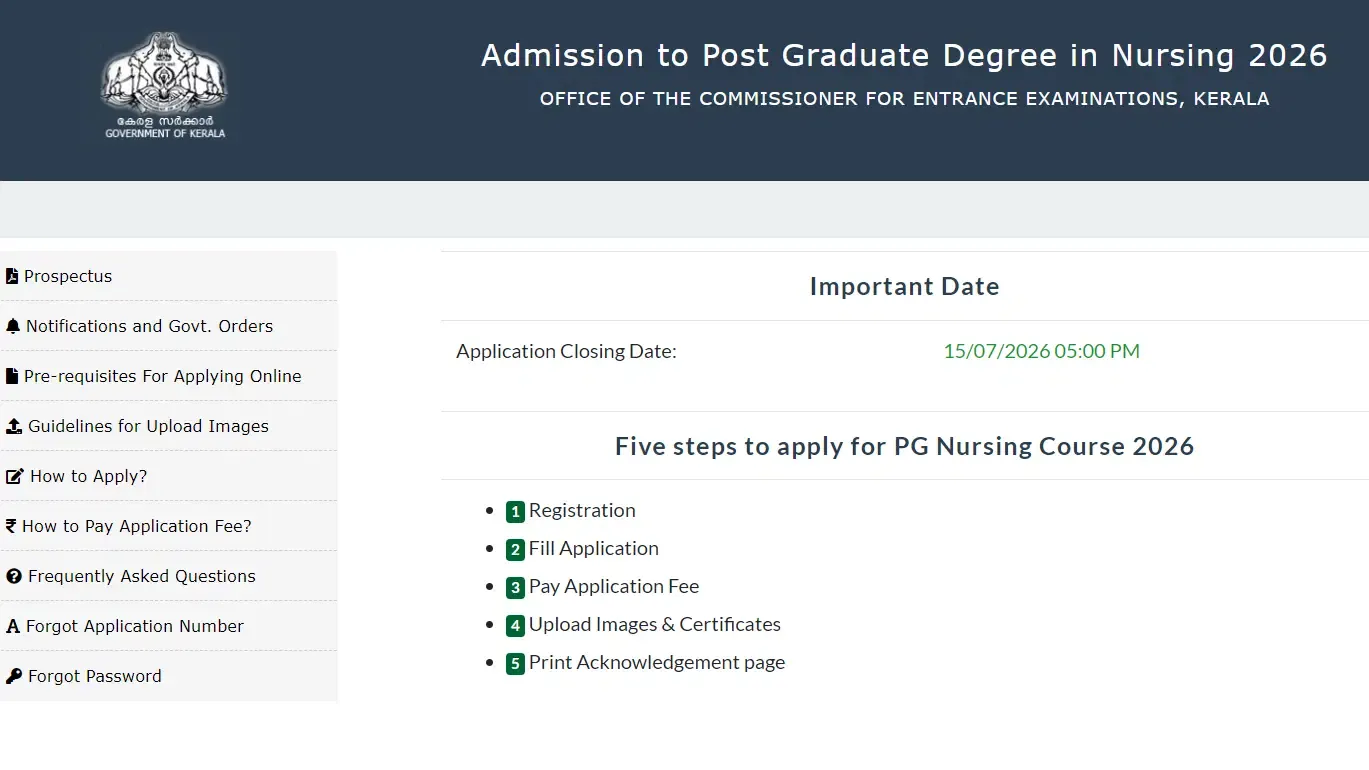Click the file icon beside Pre-requisites
Image resolution: width=1369 pixels, height=770 pixels.
coord(12,376)
